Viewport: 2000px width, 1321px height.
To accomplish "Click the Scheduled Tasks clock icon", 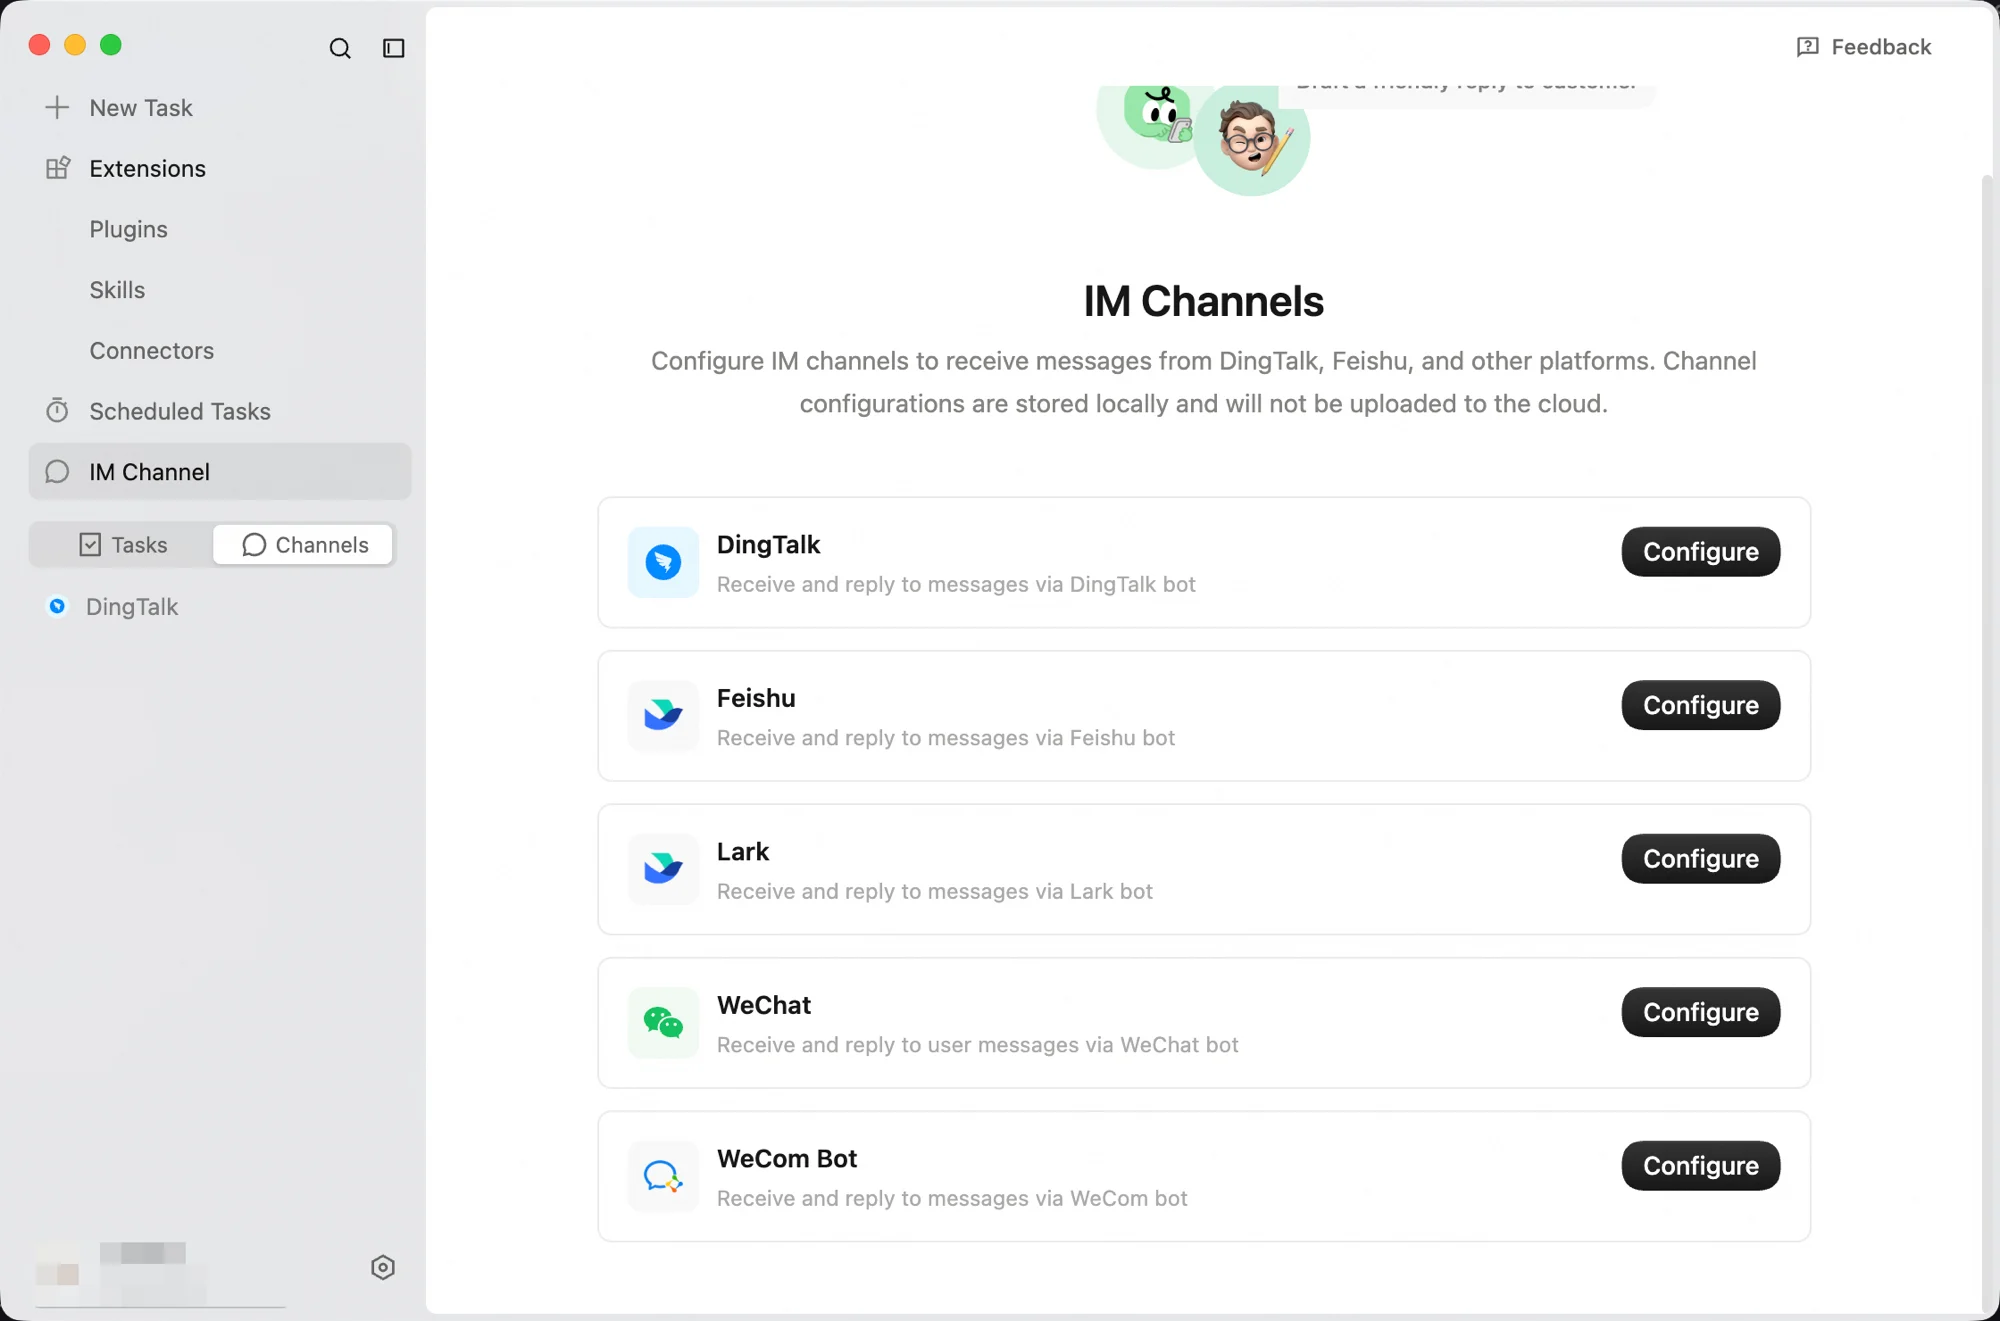I will pyautogui.click(x=57, y=411).
